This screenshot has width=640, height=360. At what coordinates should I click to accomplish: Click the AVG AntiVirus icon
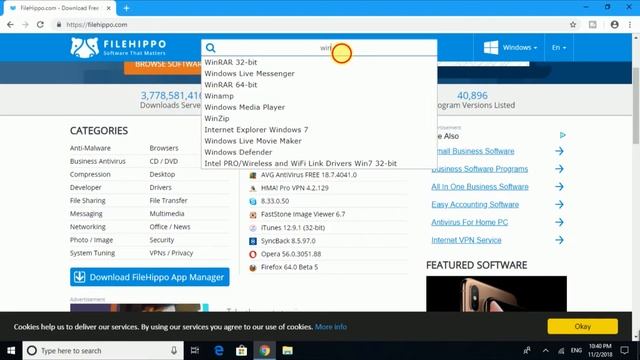tap(253, 175)
